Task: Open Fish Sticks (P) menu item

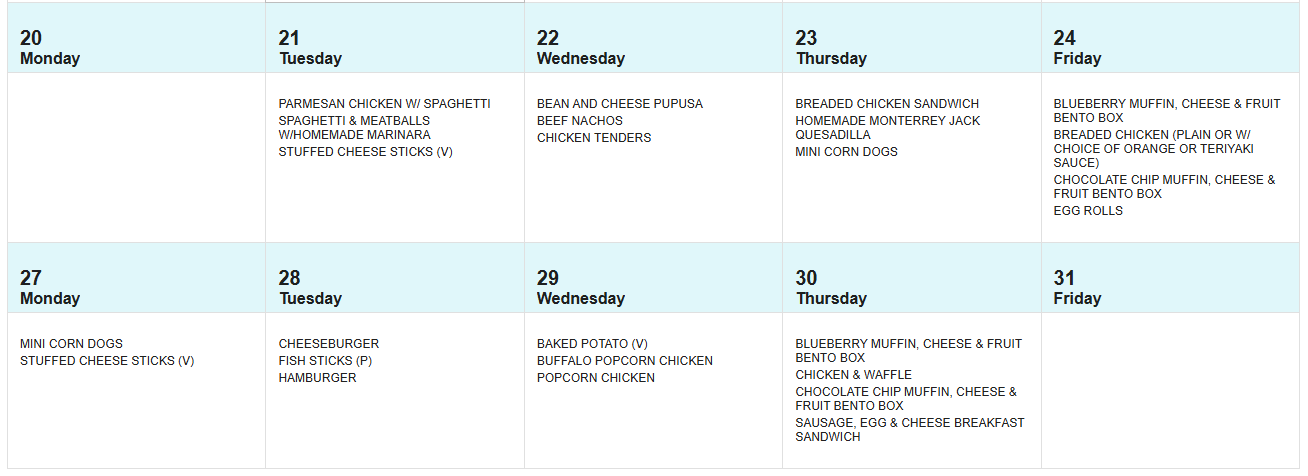Action: coord(325,361)
